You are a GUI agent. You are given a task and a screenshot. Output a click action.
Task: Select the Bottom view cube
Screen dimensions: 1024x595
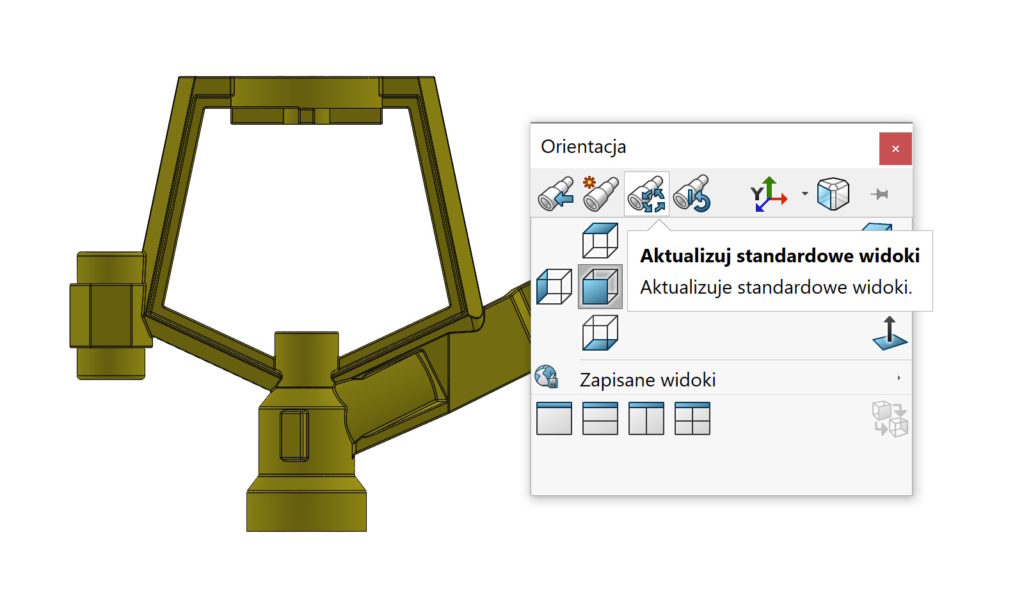600,332
